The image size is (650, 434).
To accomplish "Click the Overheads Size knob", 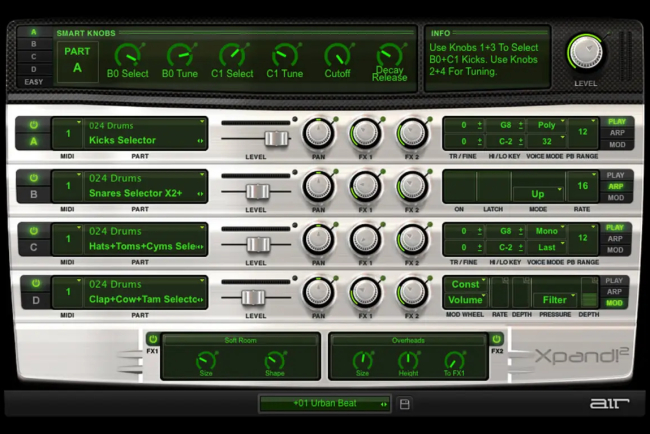I will click(362, 360).
